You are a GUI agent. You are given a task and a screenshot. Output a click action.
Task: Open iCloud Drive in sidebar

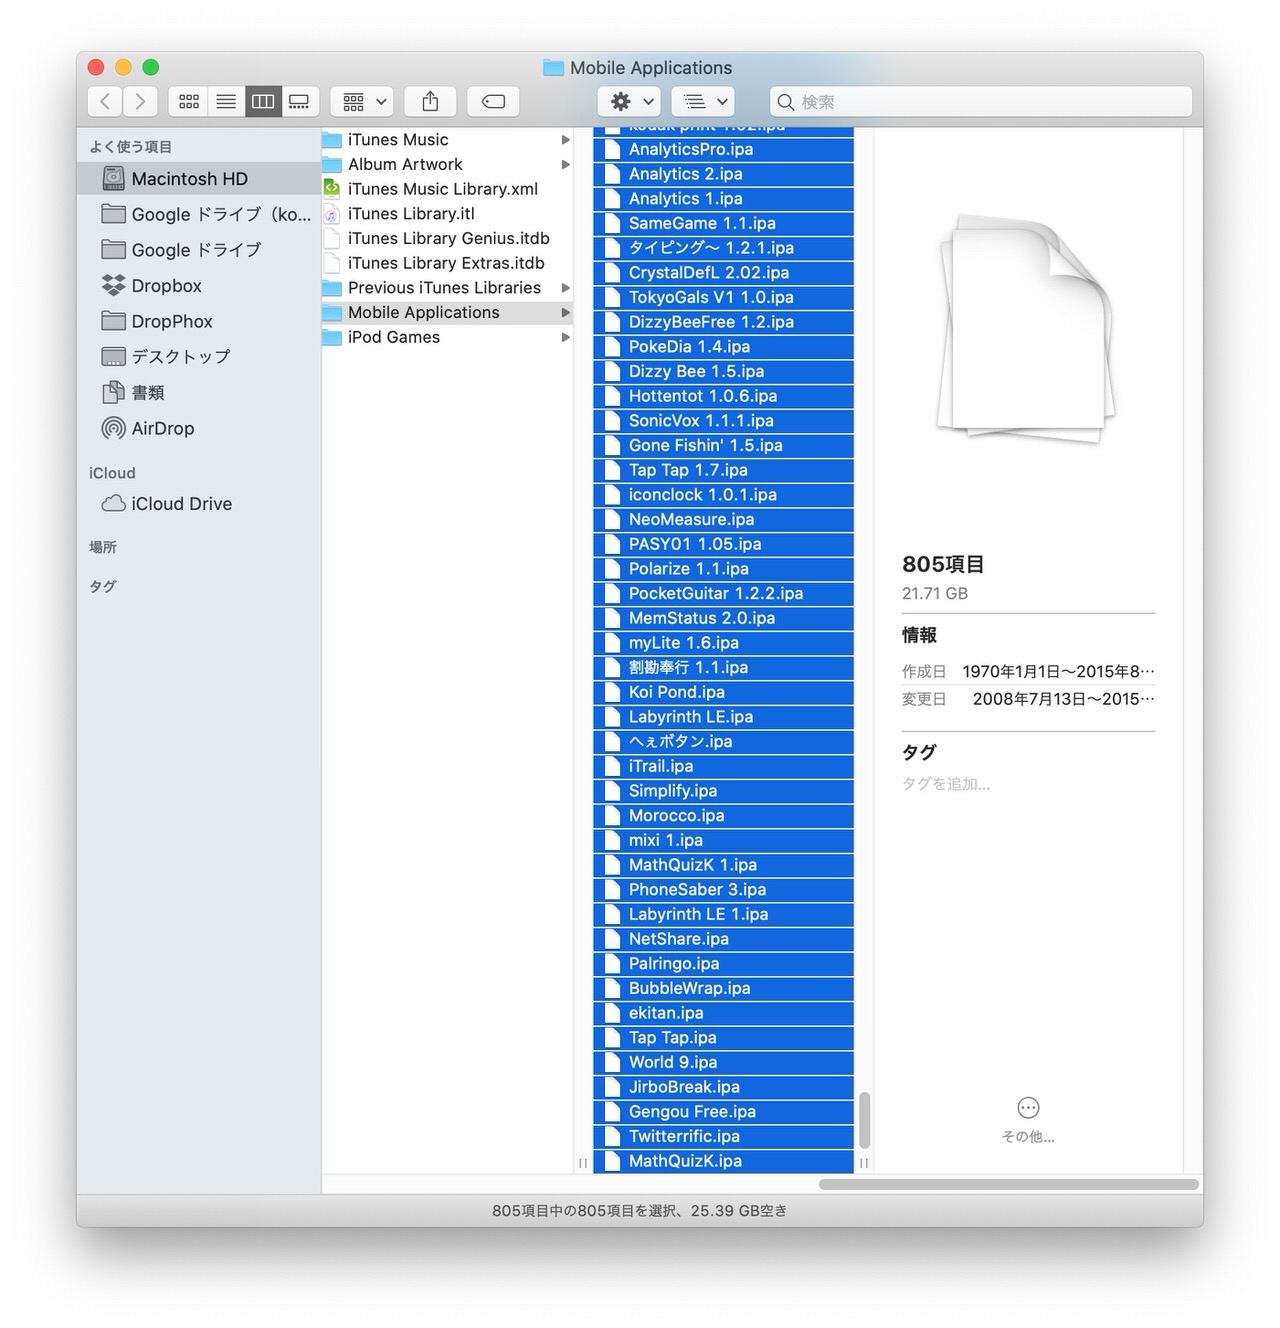198,504
